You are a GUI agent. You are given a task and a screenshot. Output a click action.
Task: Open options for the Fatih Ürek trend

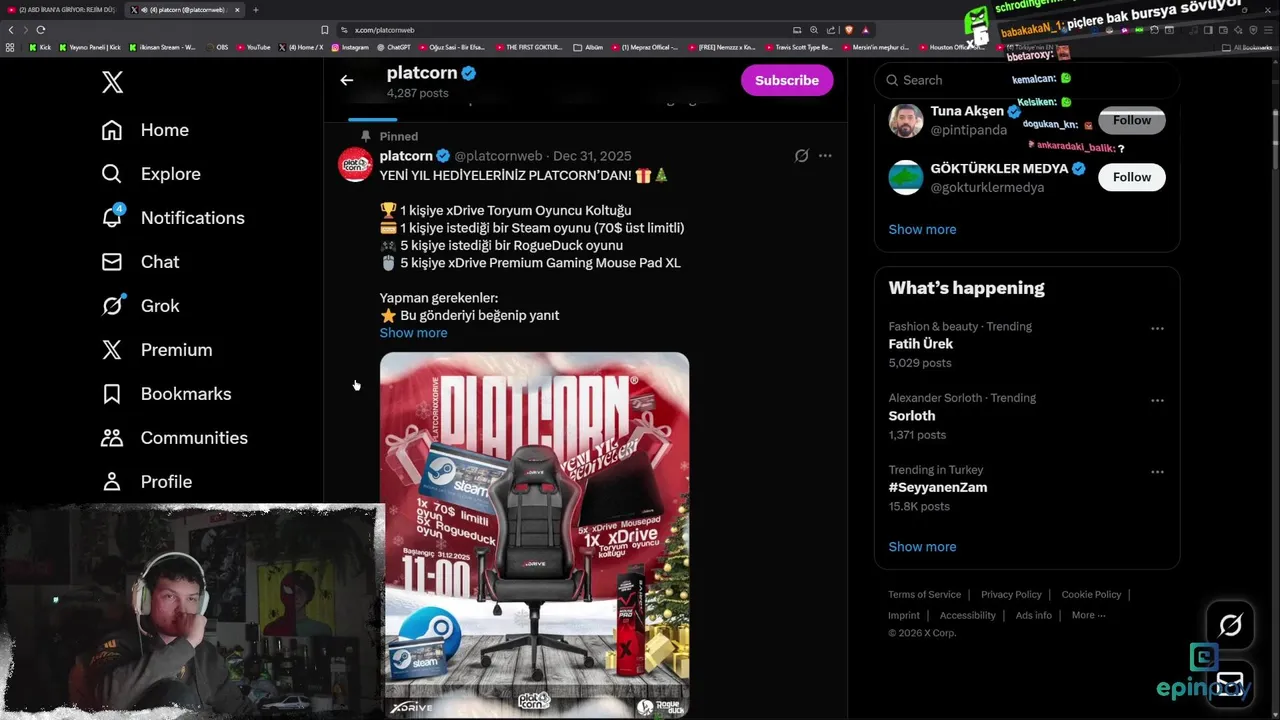coord(1157,328)
